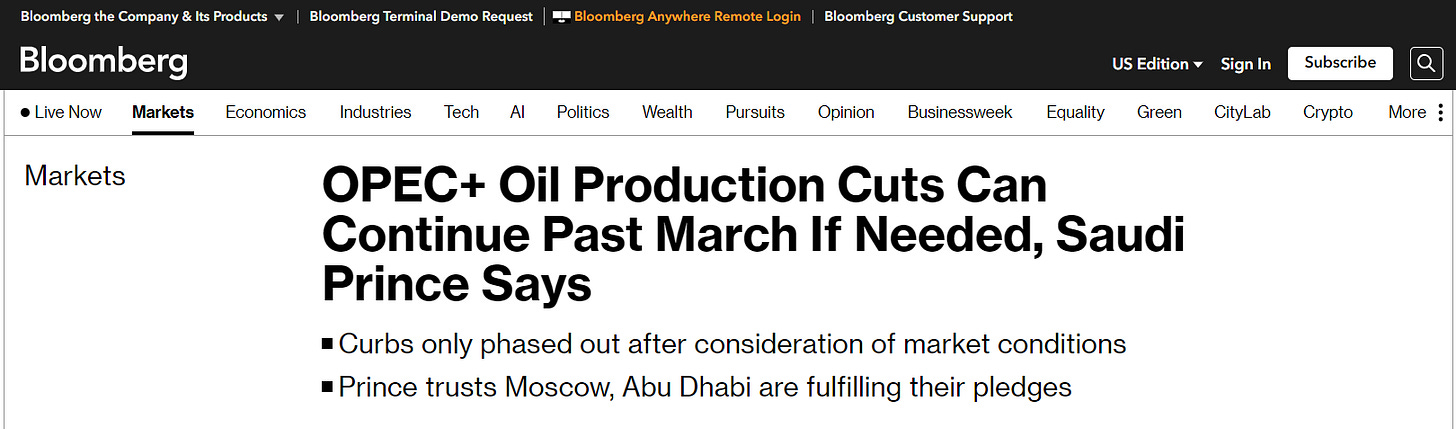Select the Live Now tab
This screenshot has height=429, width=1456.
[61, 112]
